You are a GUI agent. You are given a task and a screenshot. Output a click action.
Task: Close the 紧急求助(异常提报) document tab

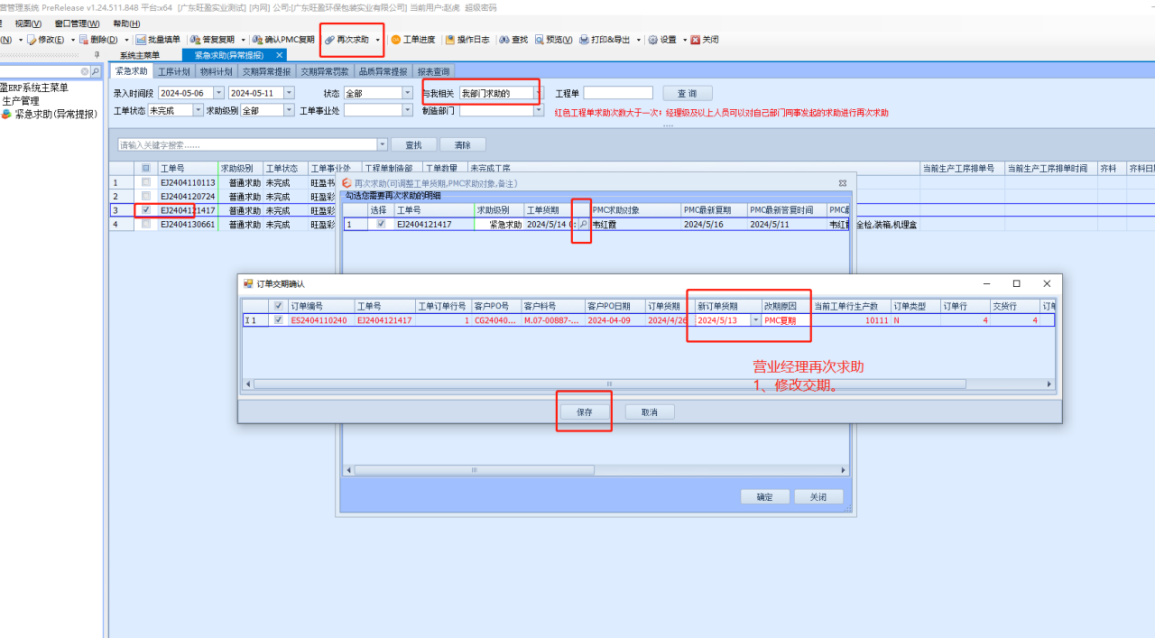coord(279,55)
